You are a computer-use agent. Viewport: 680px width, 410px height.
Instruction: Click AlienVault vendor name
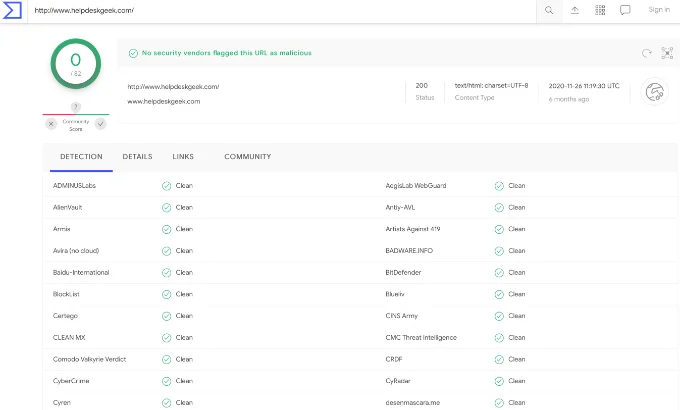pos(68,207)
